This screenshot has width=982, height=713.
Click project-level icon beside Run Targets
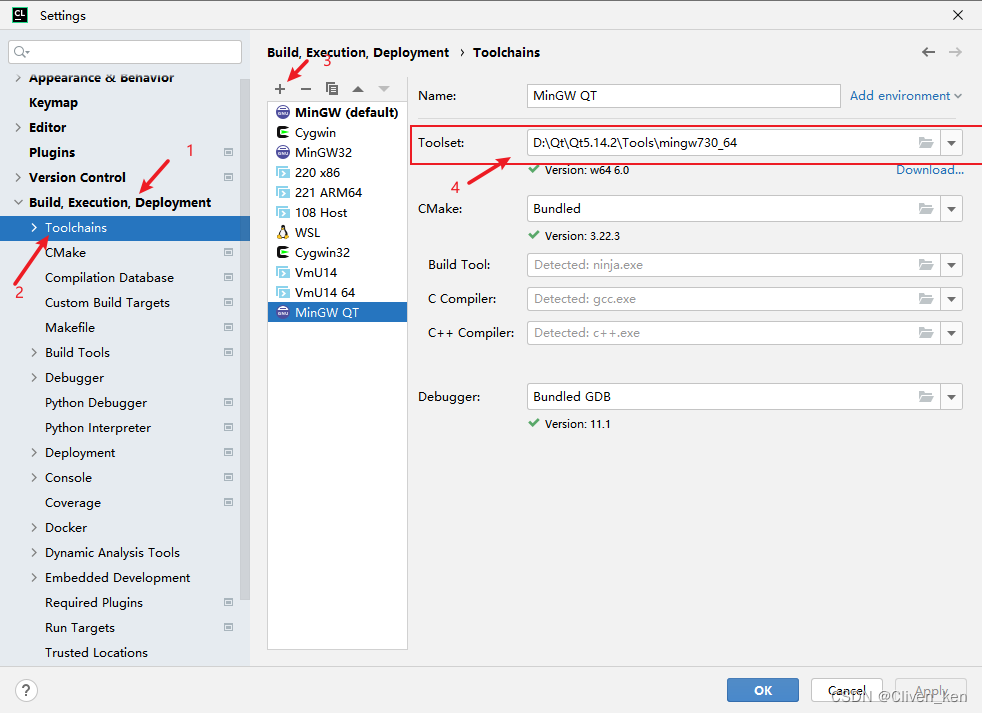click(x=229, y=627)
